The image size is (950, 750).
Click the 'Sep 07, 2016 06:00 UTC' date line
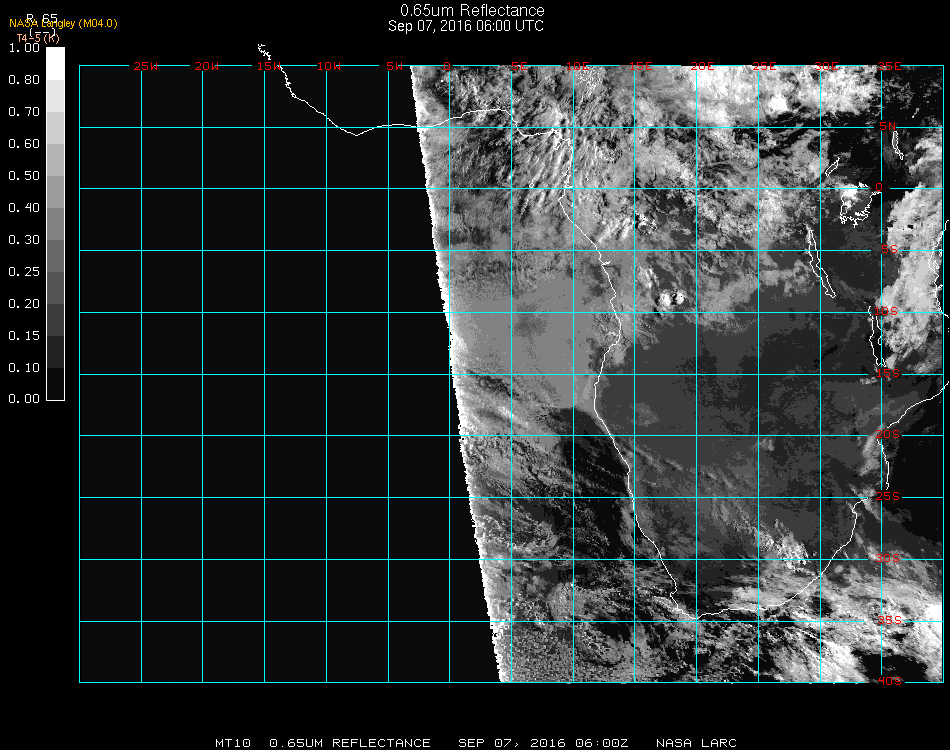[x=466, y=26]
